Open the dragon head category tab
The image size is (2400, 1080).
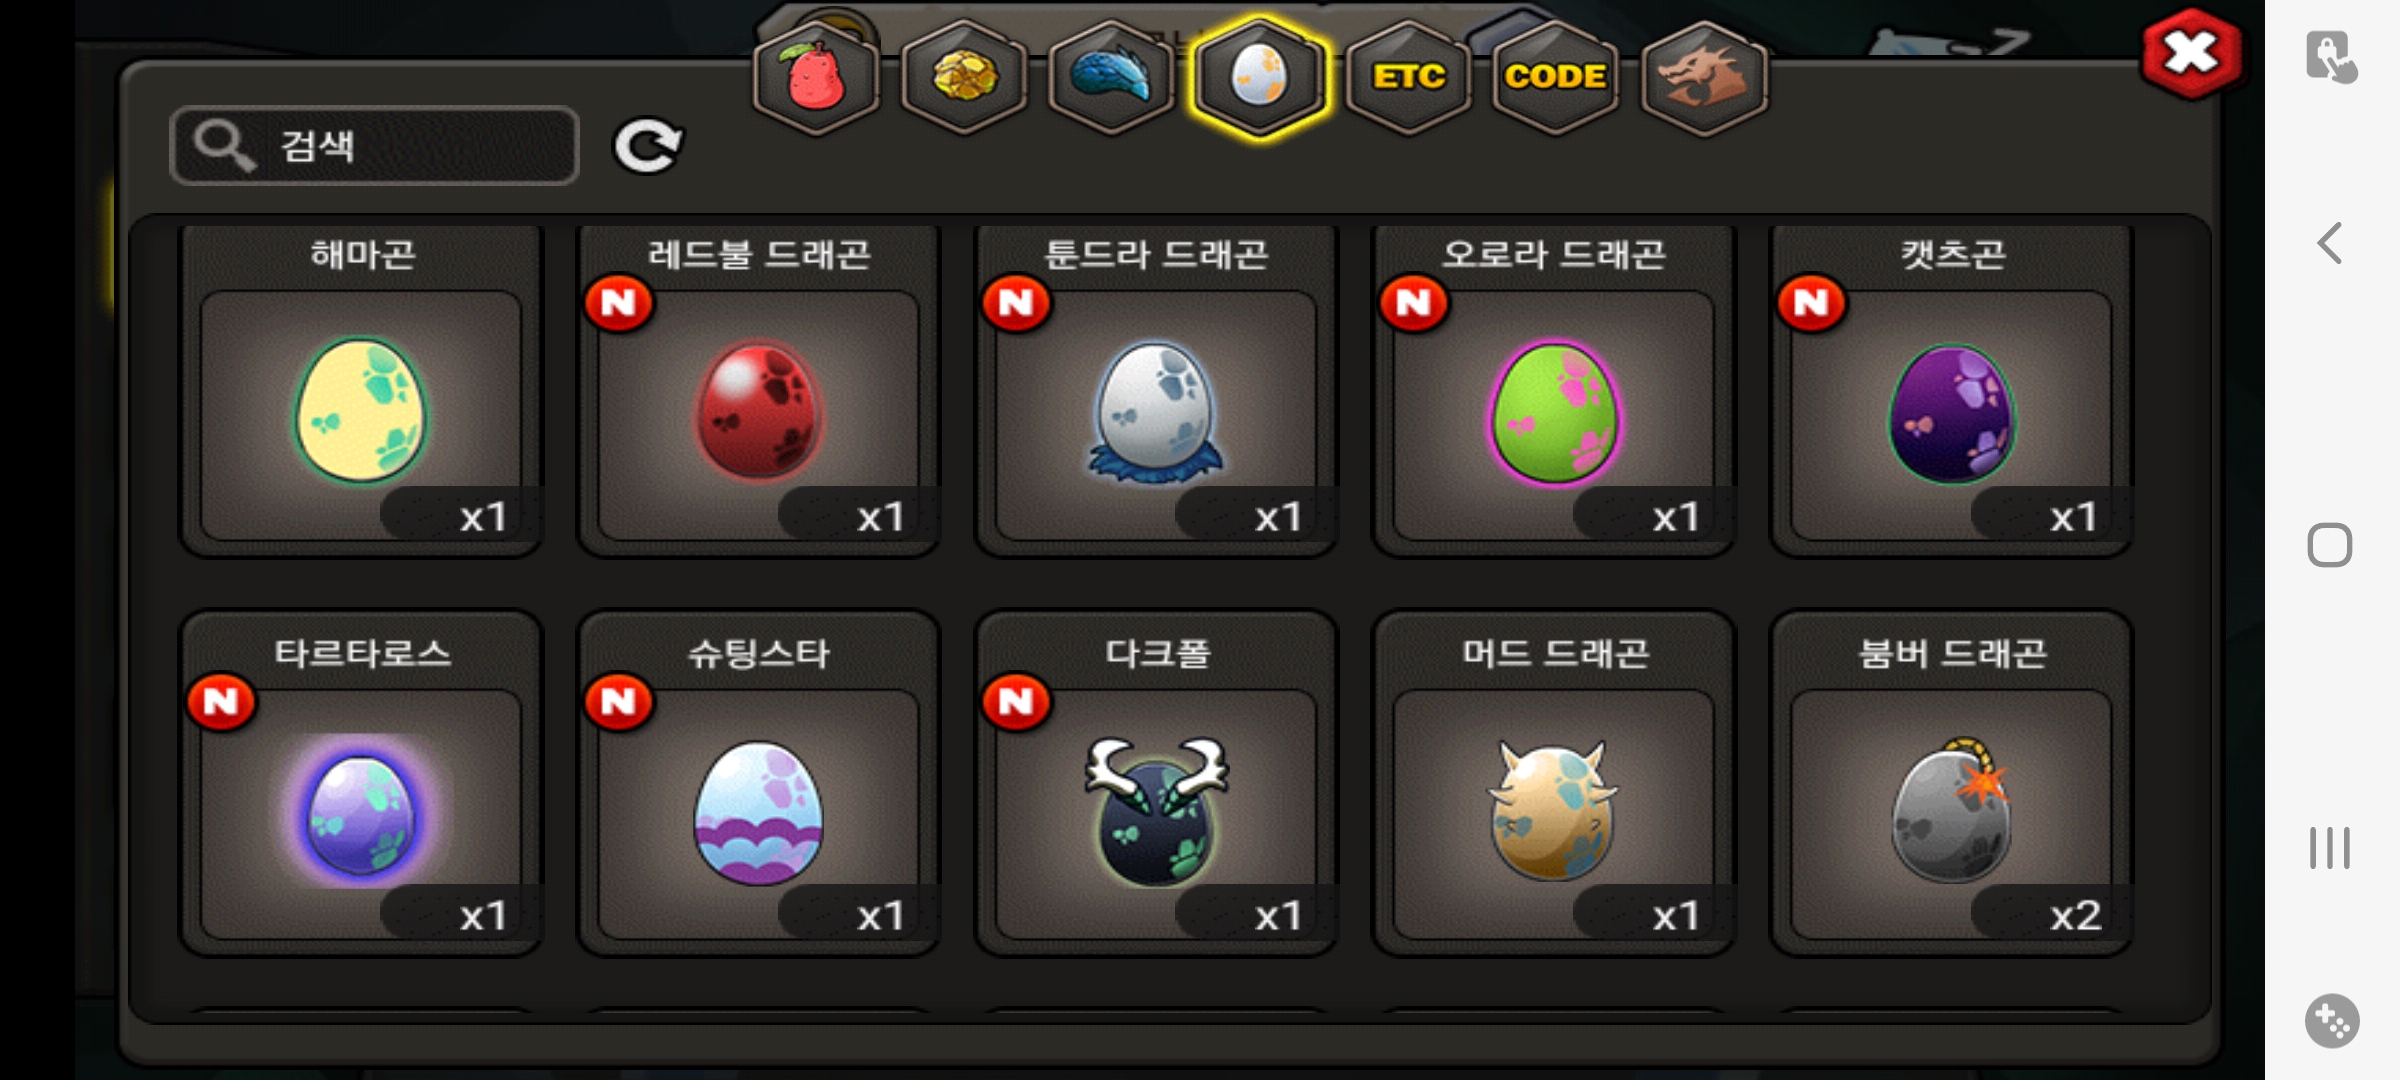coord(1704,78)
